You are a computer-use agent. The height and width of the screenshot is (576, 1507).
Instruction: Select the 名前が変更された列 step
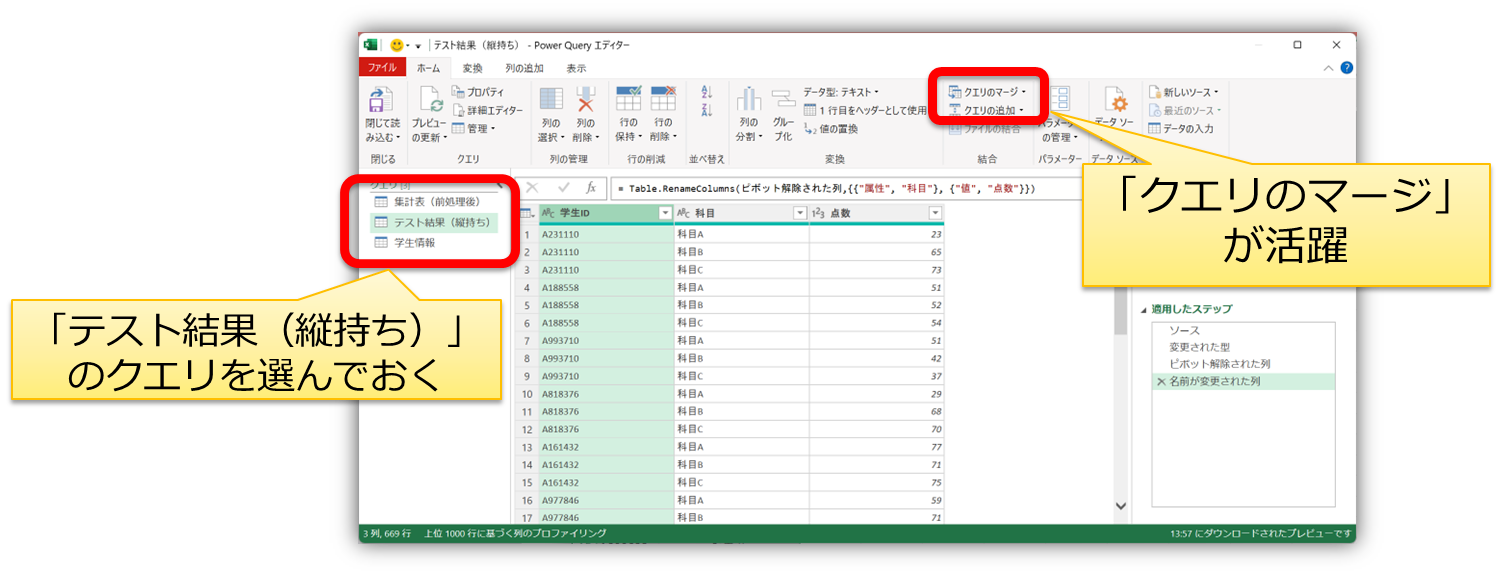[x=1243, y=381]
